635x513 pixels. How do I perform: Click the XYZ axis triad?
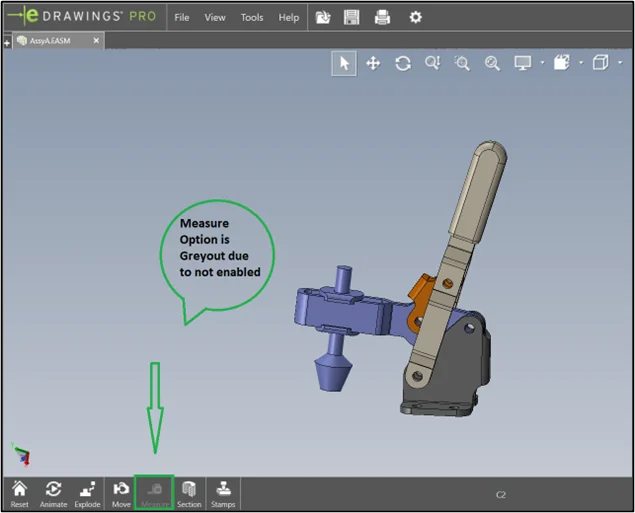point(21,454)
